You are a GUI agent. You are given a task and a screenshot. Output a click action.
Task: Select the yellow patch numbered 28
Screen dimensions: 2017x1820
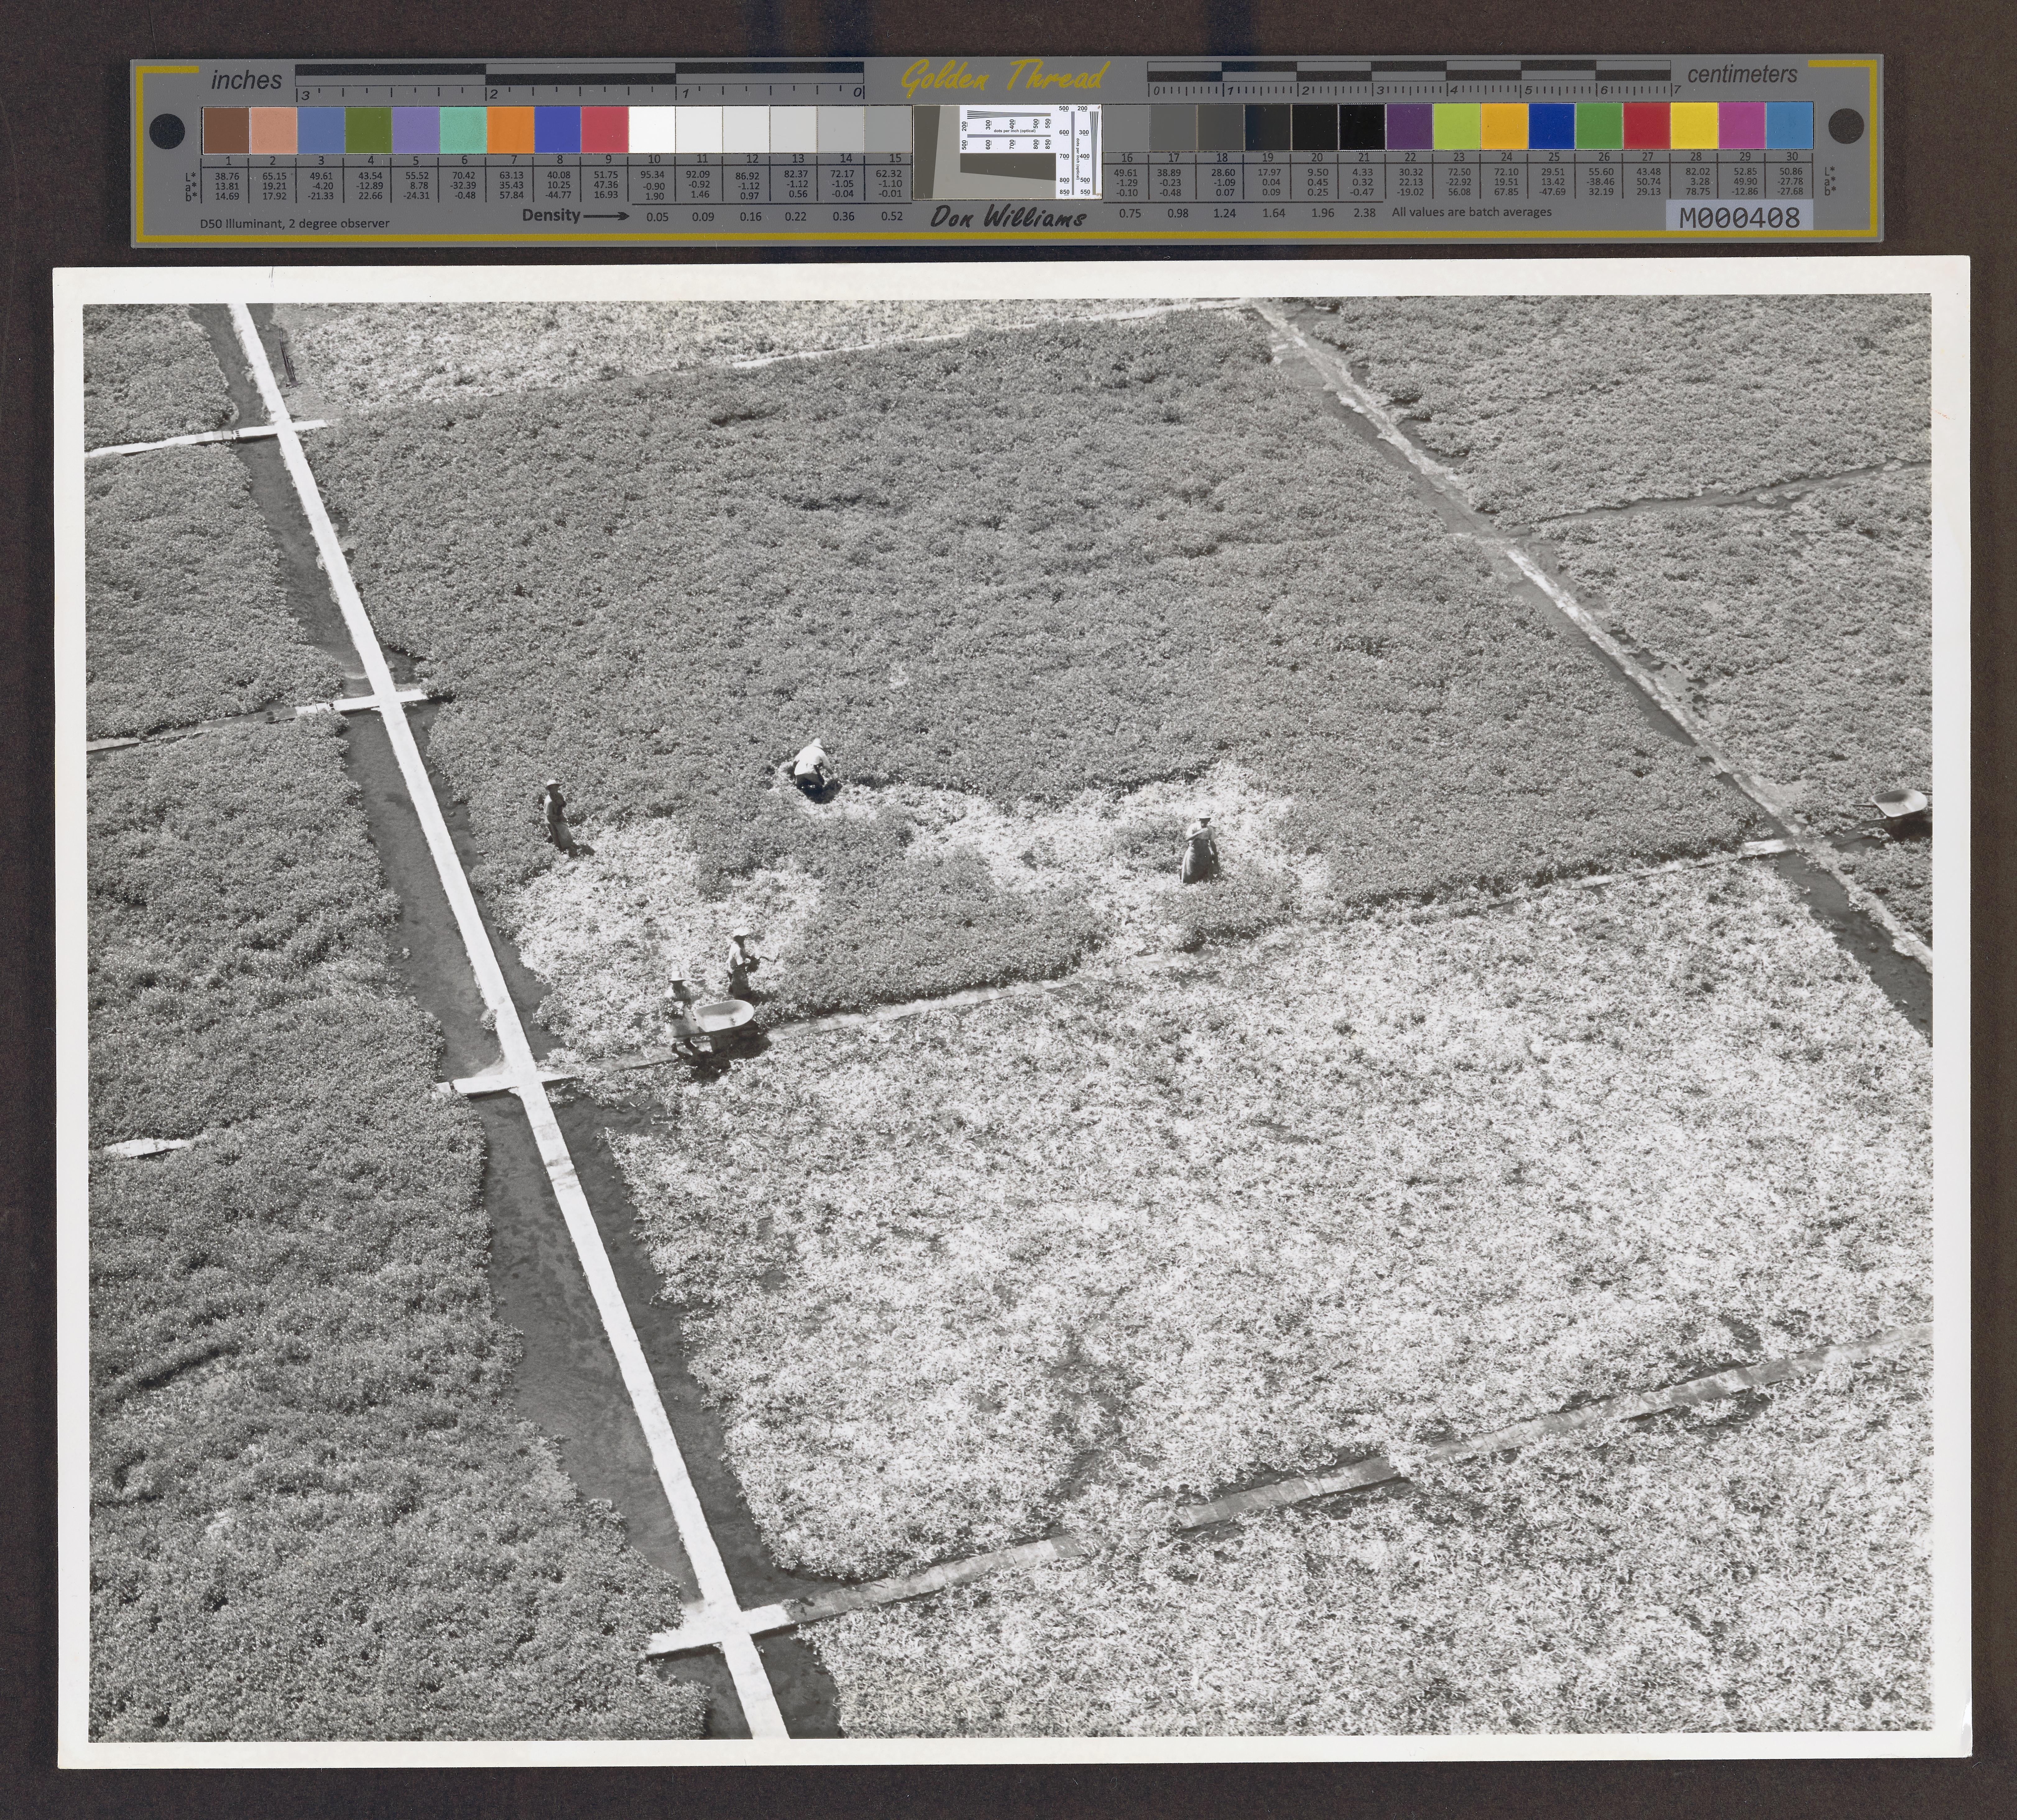coord(1694,127)
